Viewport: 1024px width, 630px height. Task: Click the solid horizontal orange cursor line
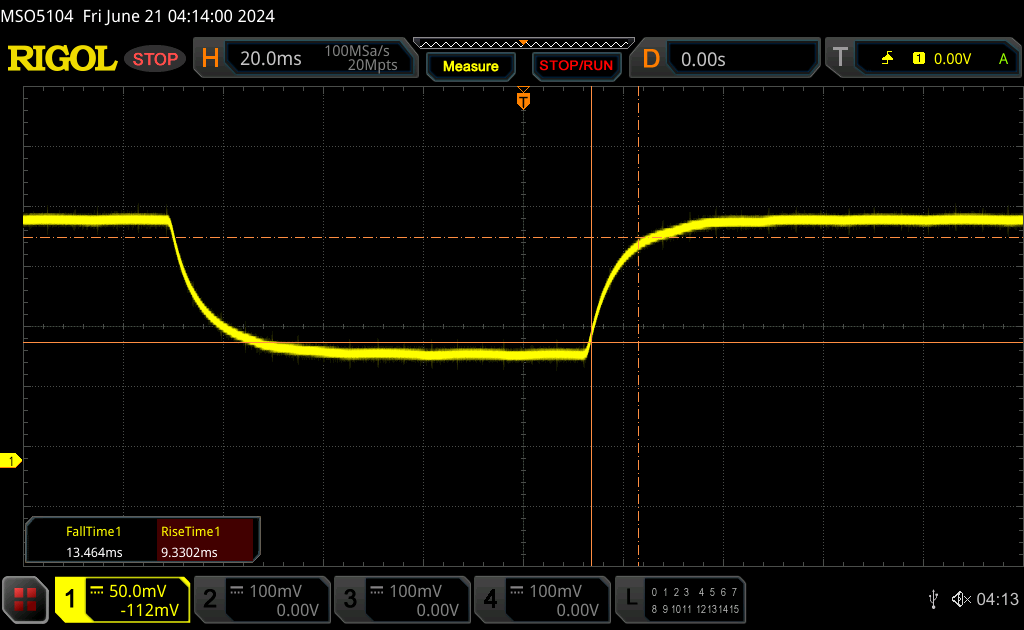tap(522, 342)
